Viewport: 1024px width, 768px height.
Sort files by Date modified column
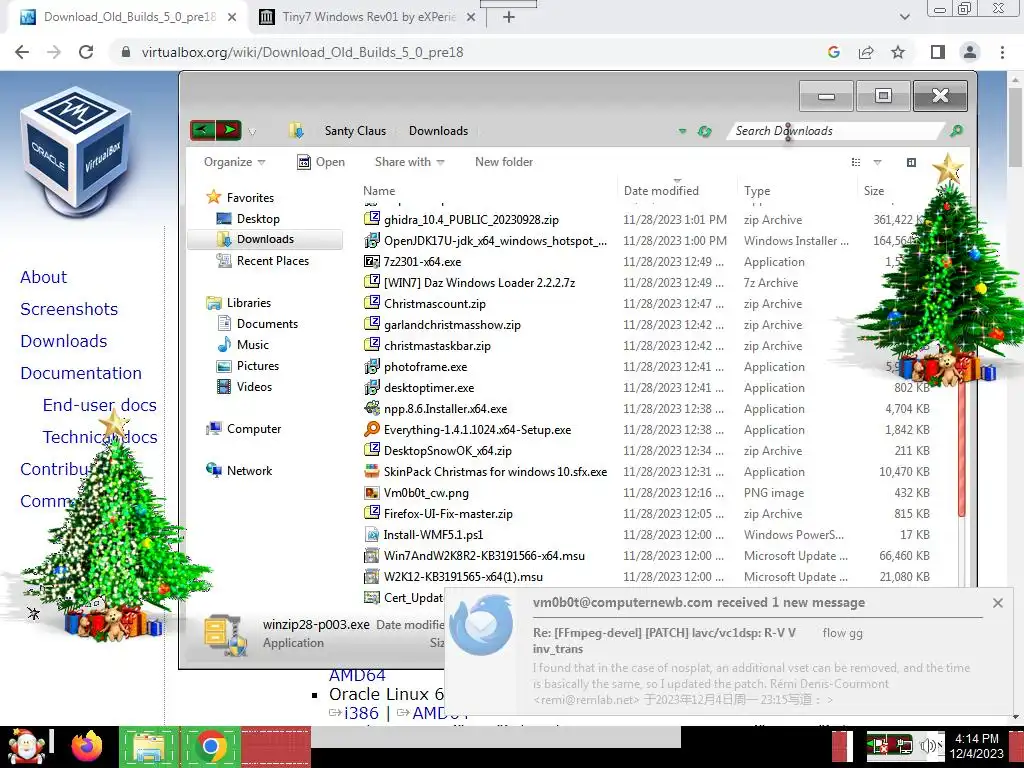(x=661, y=191)
